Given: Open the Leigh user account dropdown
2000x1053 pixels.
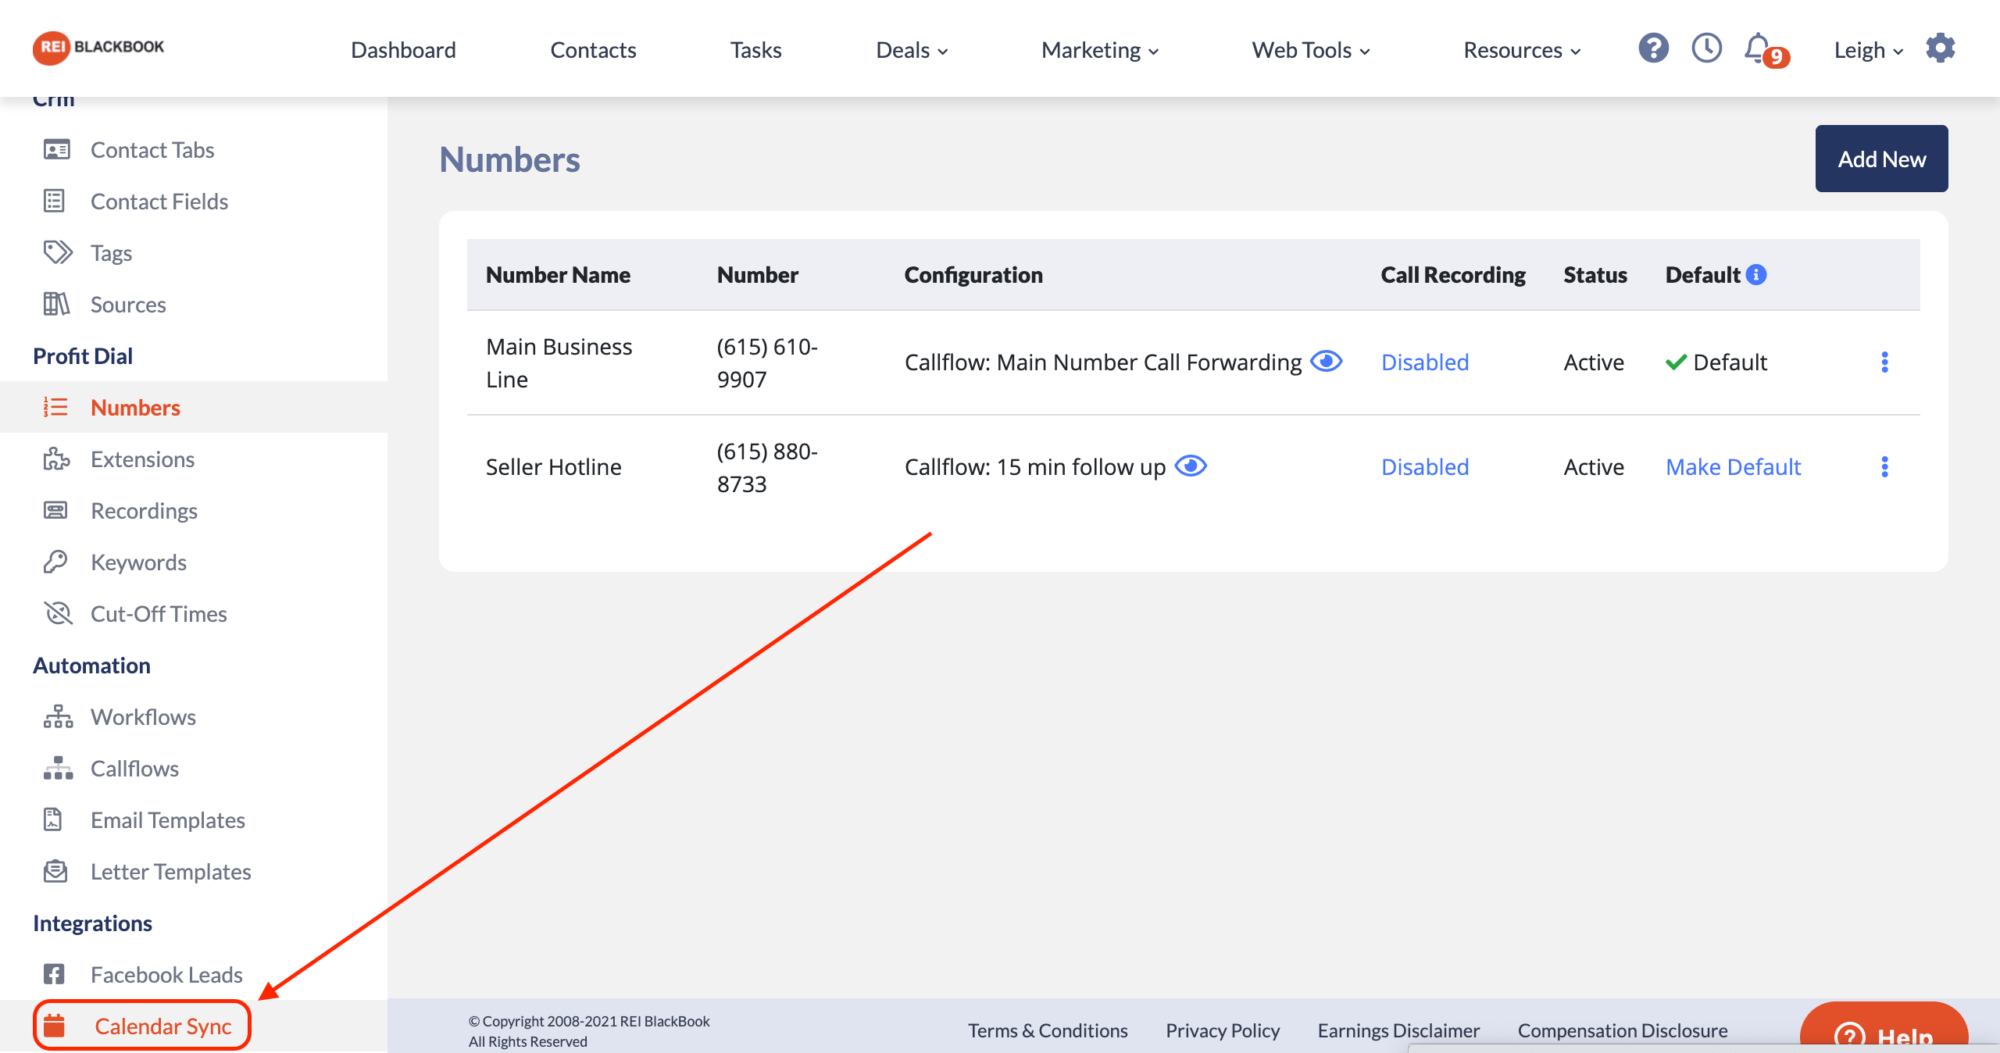Looking at the screenshot, I should click(x=1868, y=50).
